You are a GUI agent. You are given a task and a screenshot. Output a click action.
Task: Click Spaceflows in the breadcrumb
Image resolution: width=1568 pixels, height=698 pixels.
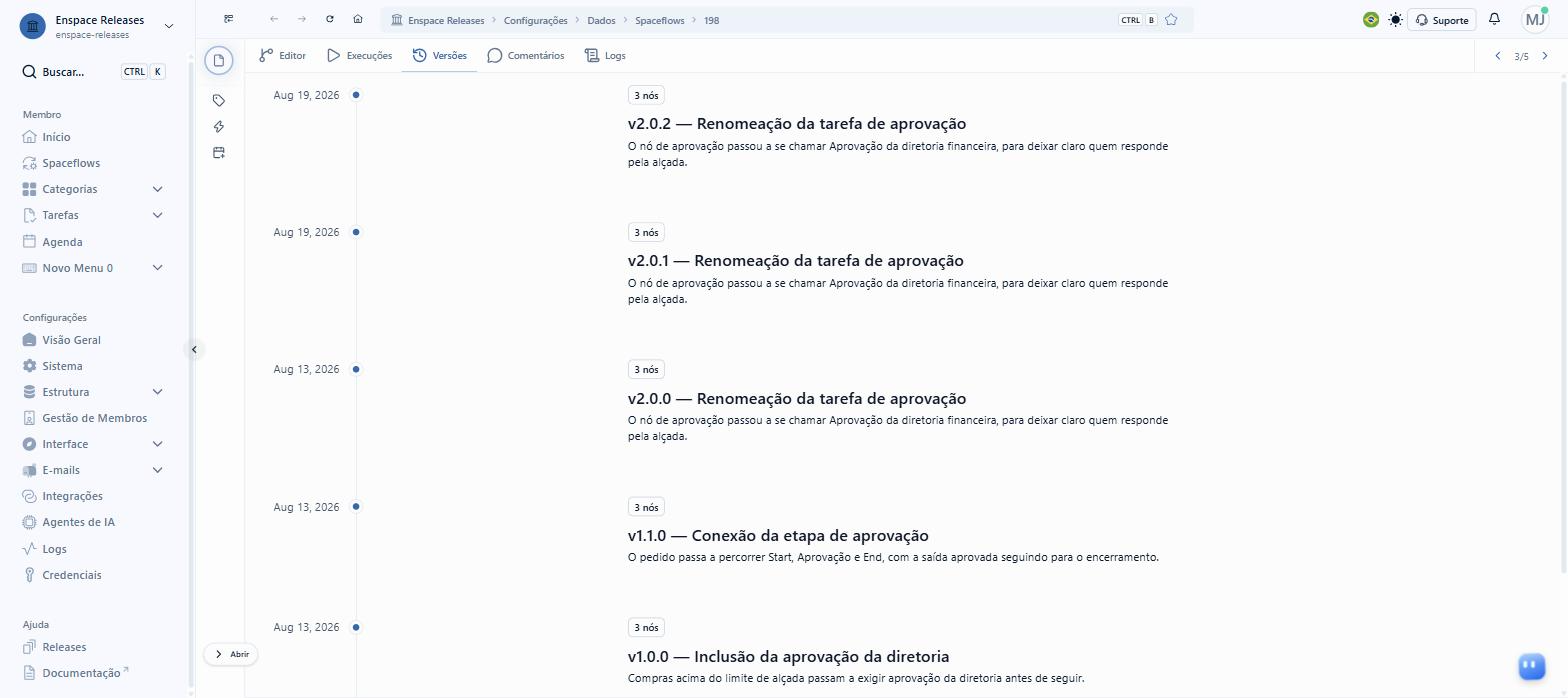pos(660,20)
